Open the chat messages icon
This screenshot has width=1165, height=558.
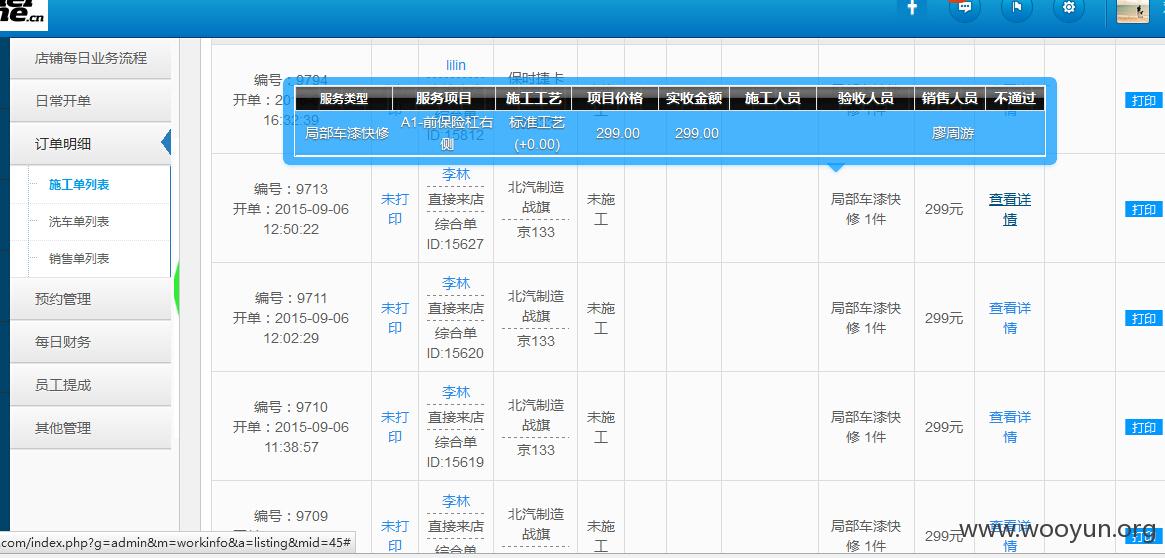[964, 7]
